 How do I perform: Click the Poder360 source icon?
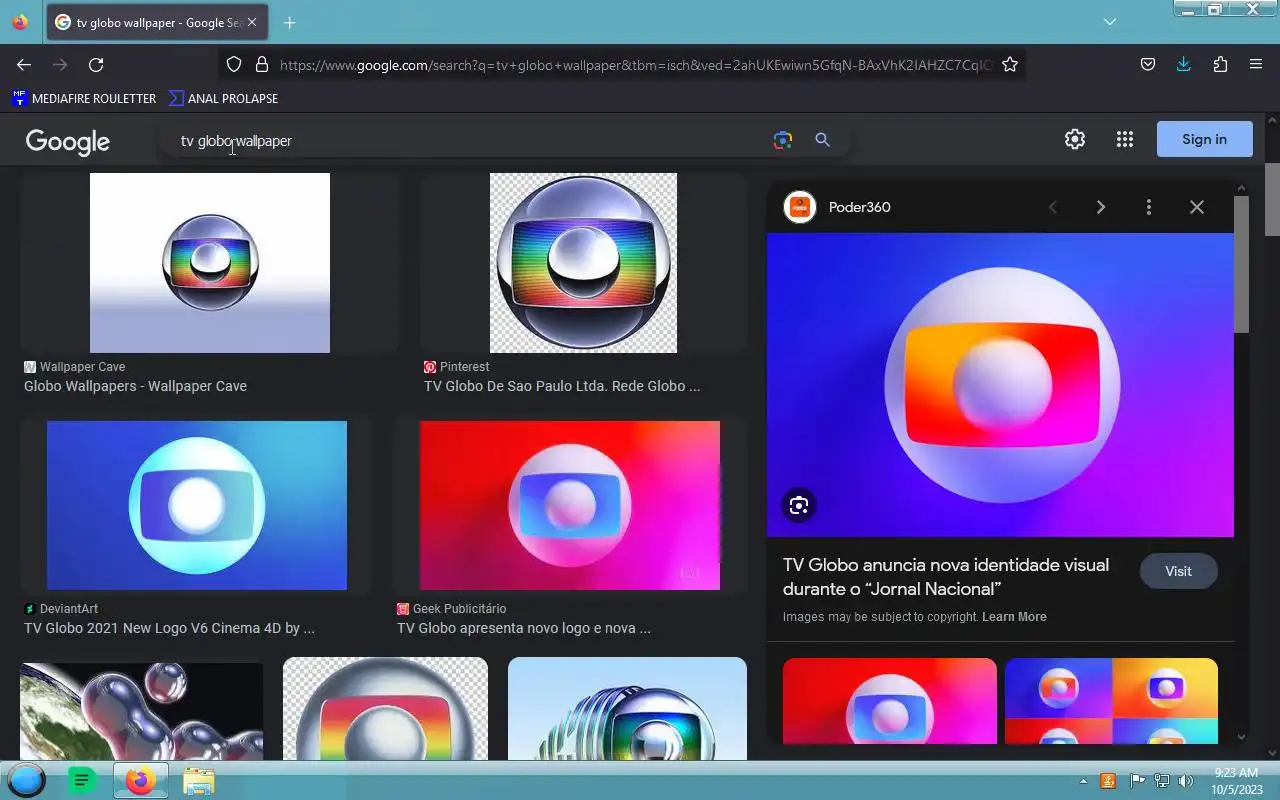pos(800,207)
